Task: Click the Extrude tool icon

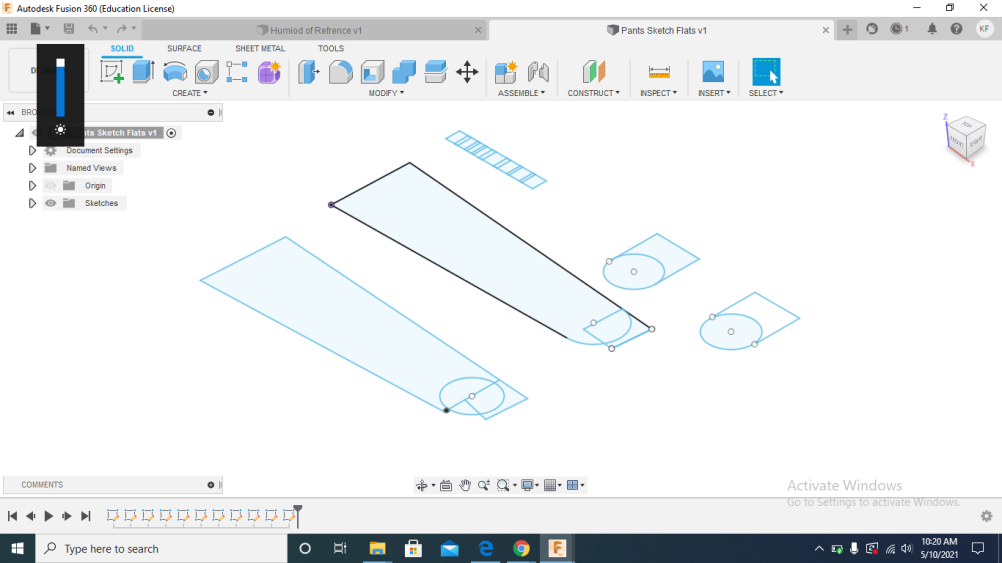Action: [143, 72]
